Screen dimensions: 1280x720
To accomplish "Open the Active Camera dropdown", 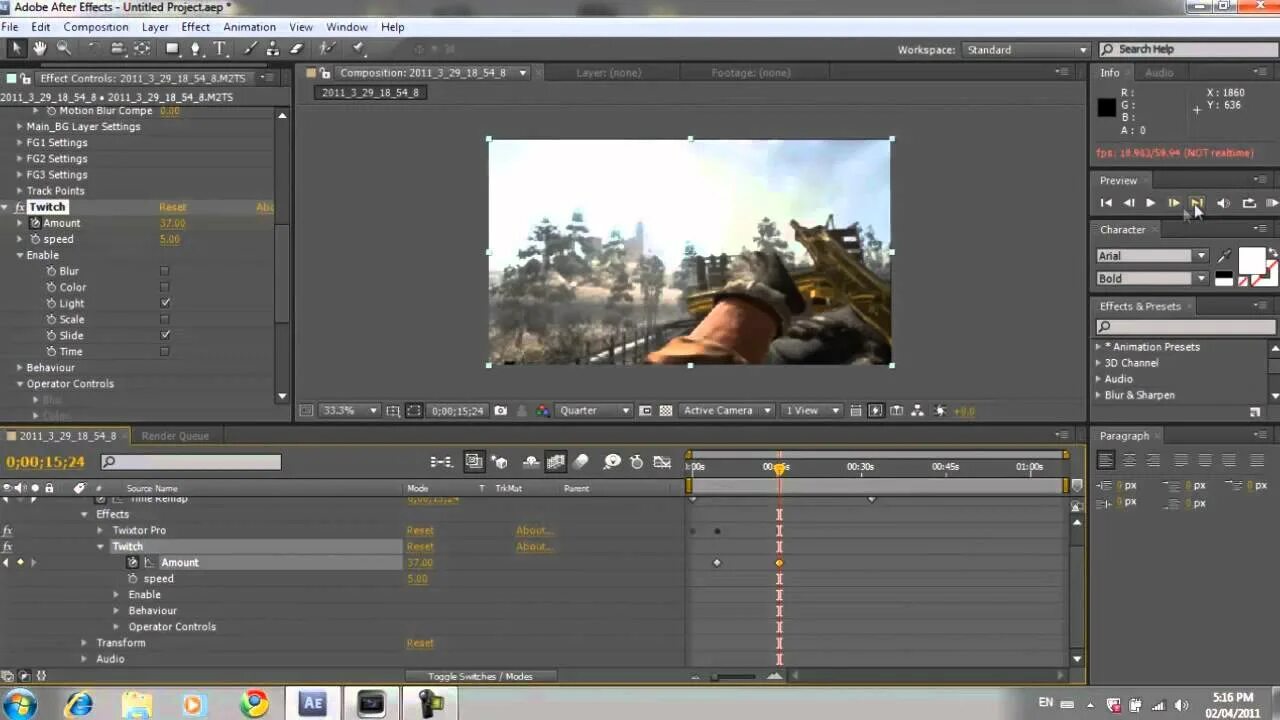I will point(727,410).
